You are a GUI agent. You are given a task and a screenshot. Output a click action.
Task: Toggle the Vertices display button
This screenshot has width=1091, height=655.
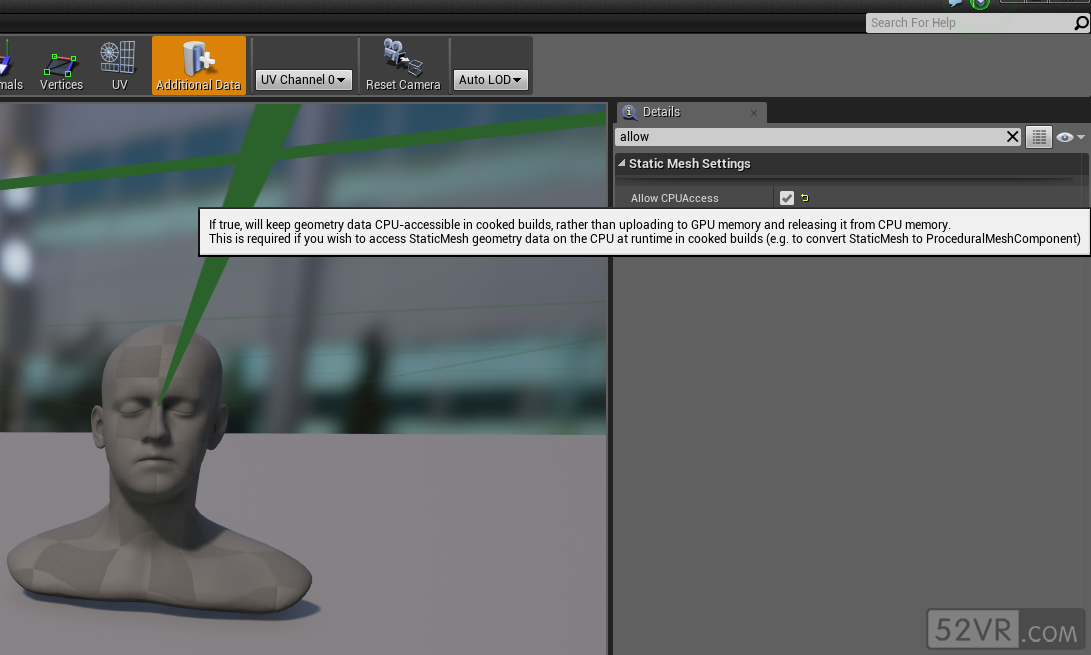[x=61, y=66]
